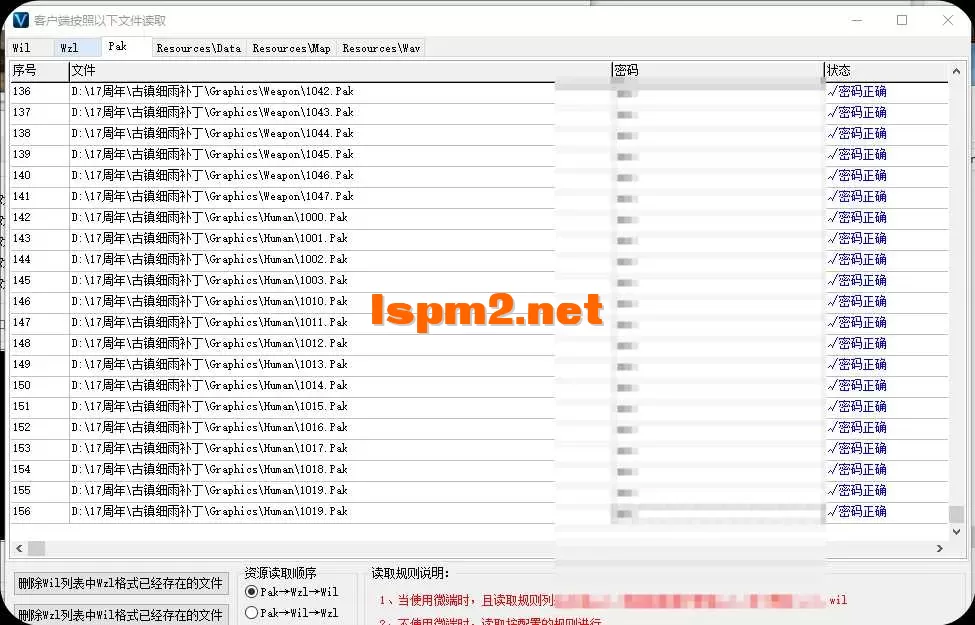This screenshot has height=625, width=975.
Task: Click 密码正确 status in row 156
Action: (x=857, y=512)
